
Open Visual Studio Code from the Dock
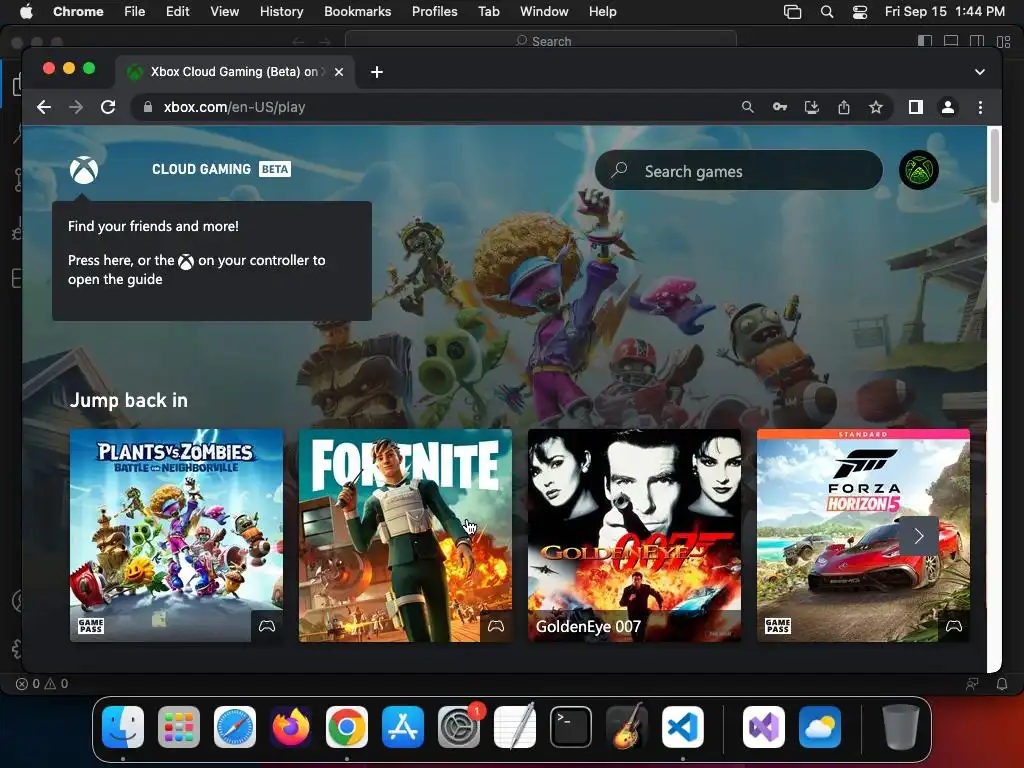pyautogui.click(x=682, y=727)
